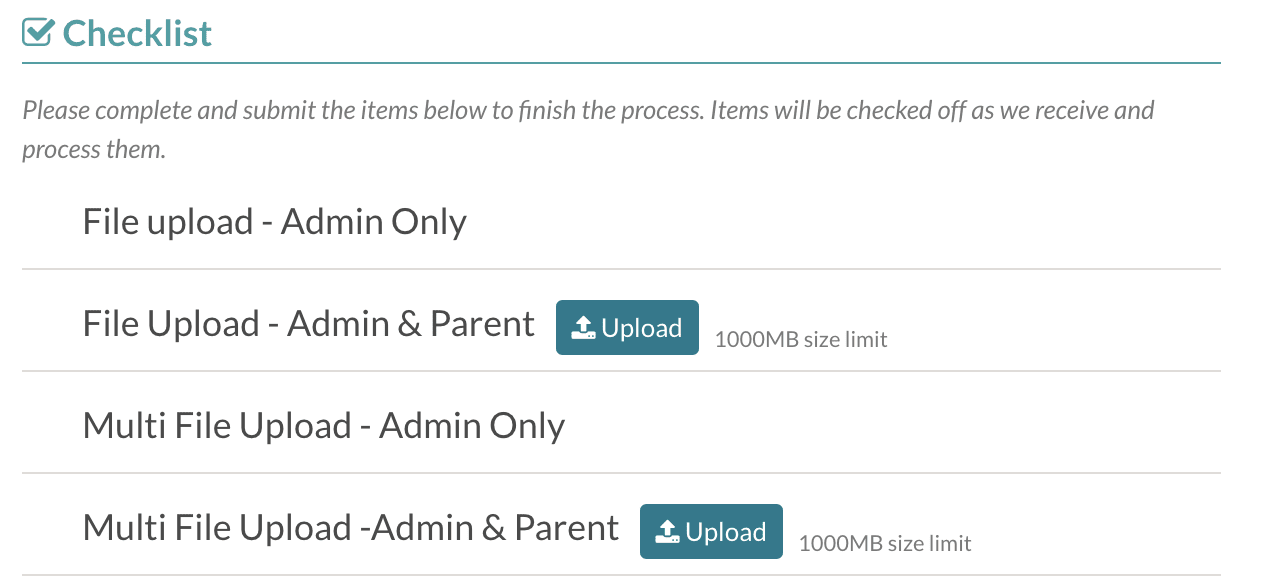Click the 1000MB size limit note beside Multi File Upload -Admin & Parent
This screenshot has width=1268, height=584.
point(885,544)
